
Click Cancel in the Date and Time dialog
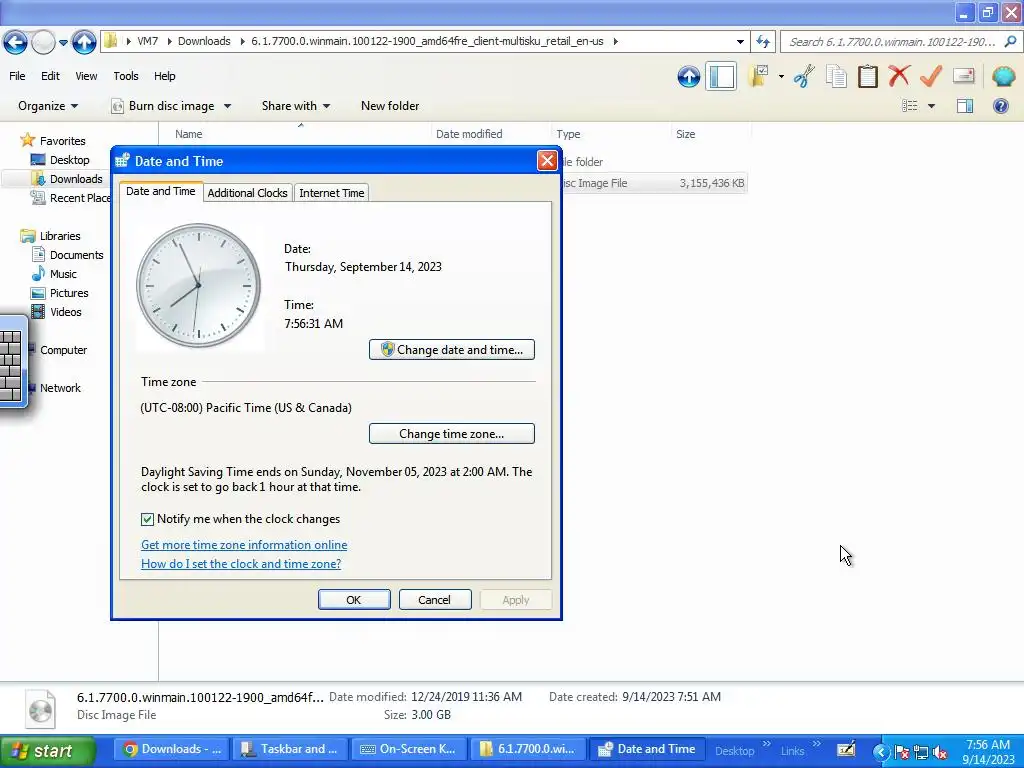point(435,600)
